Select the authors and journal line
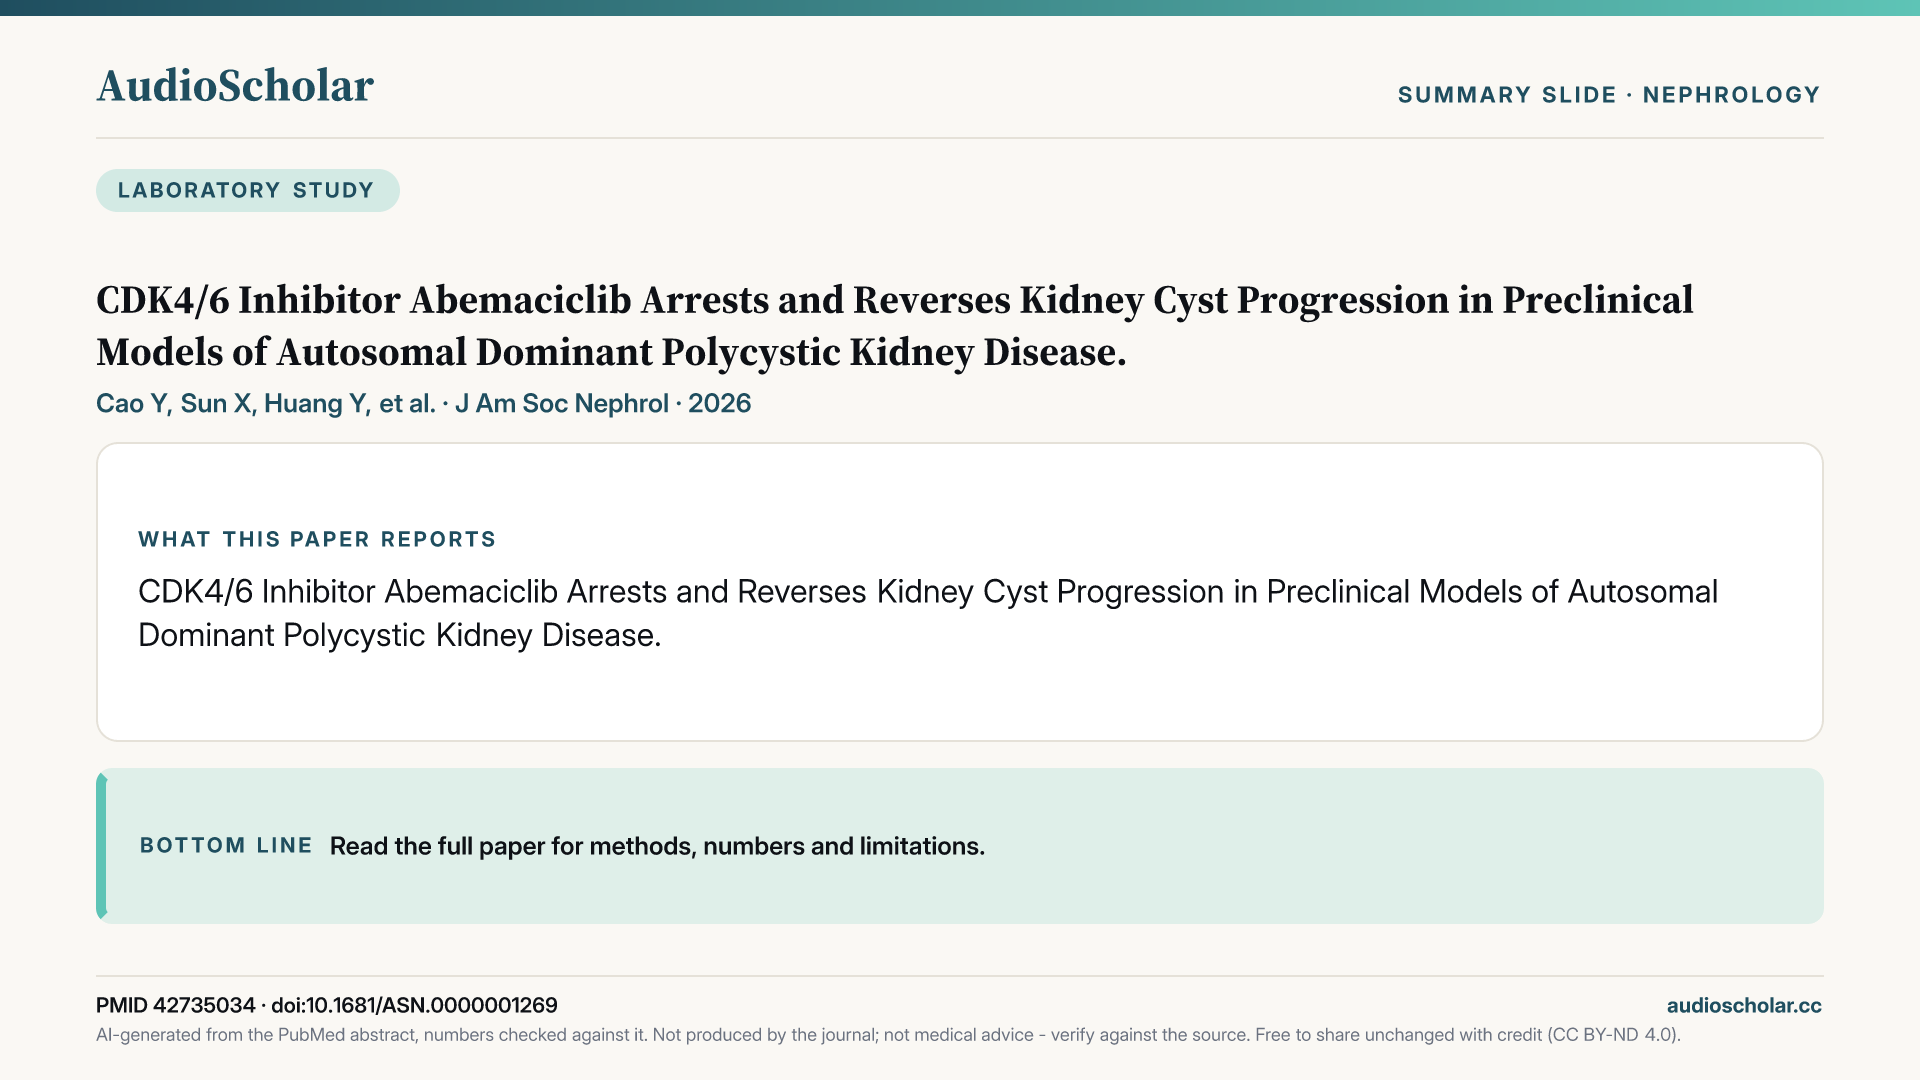Screen dimensions: 1920x1080 click(x=423, y=403)
